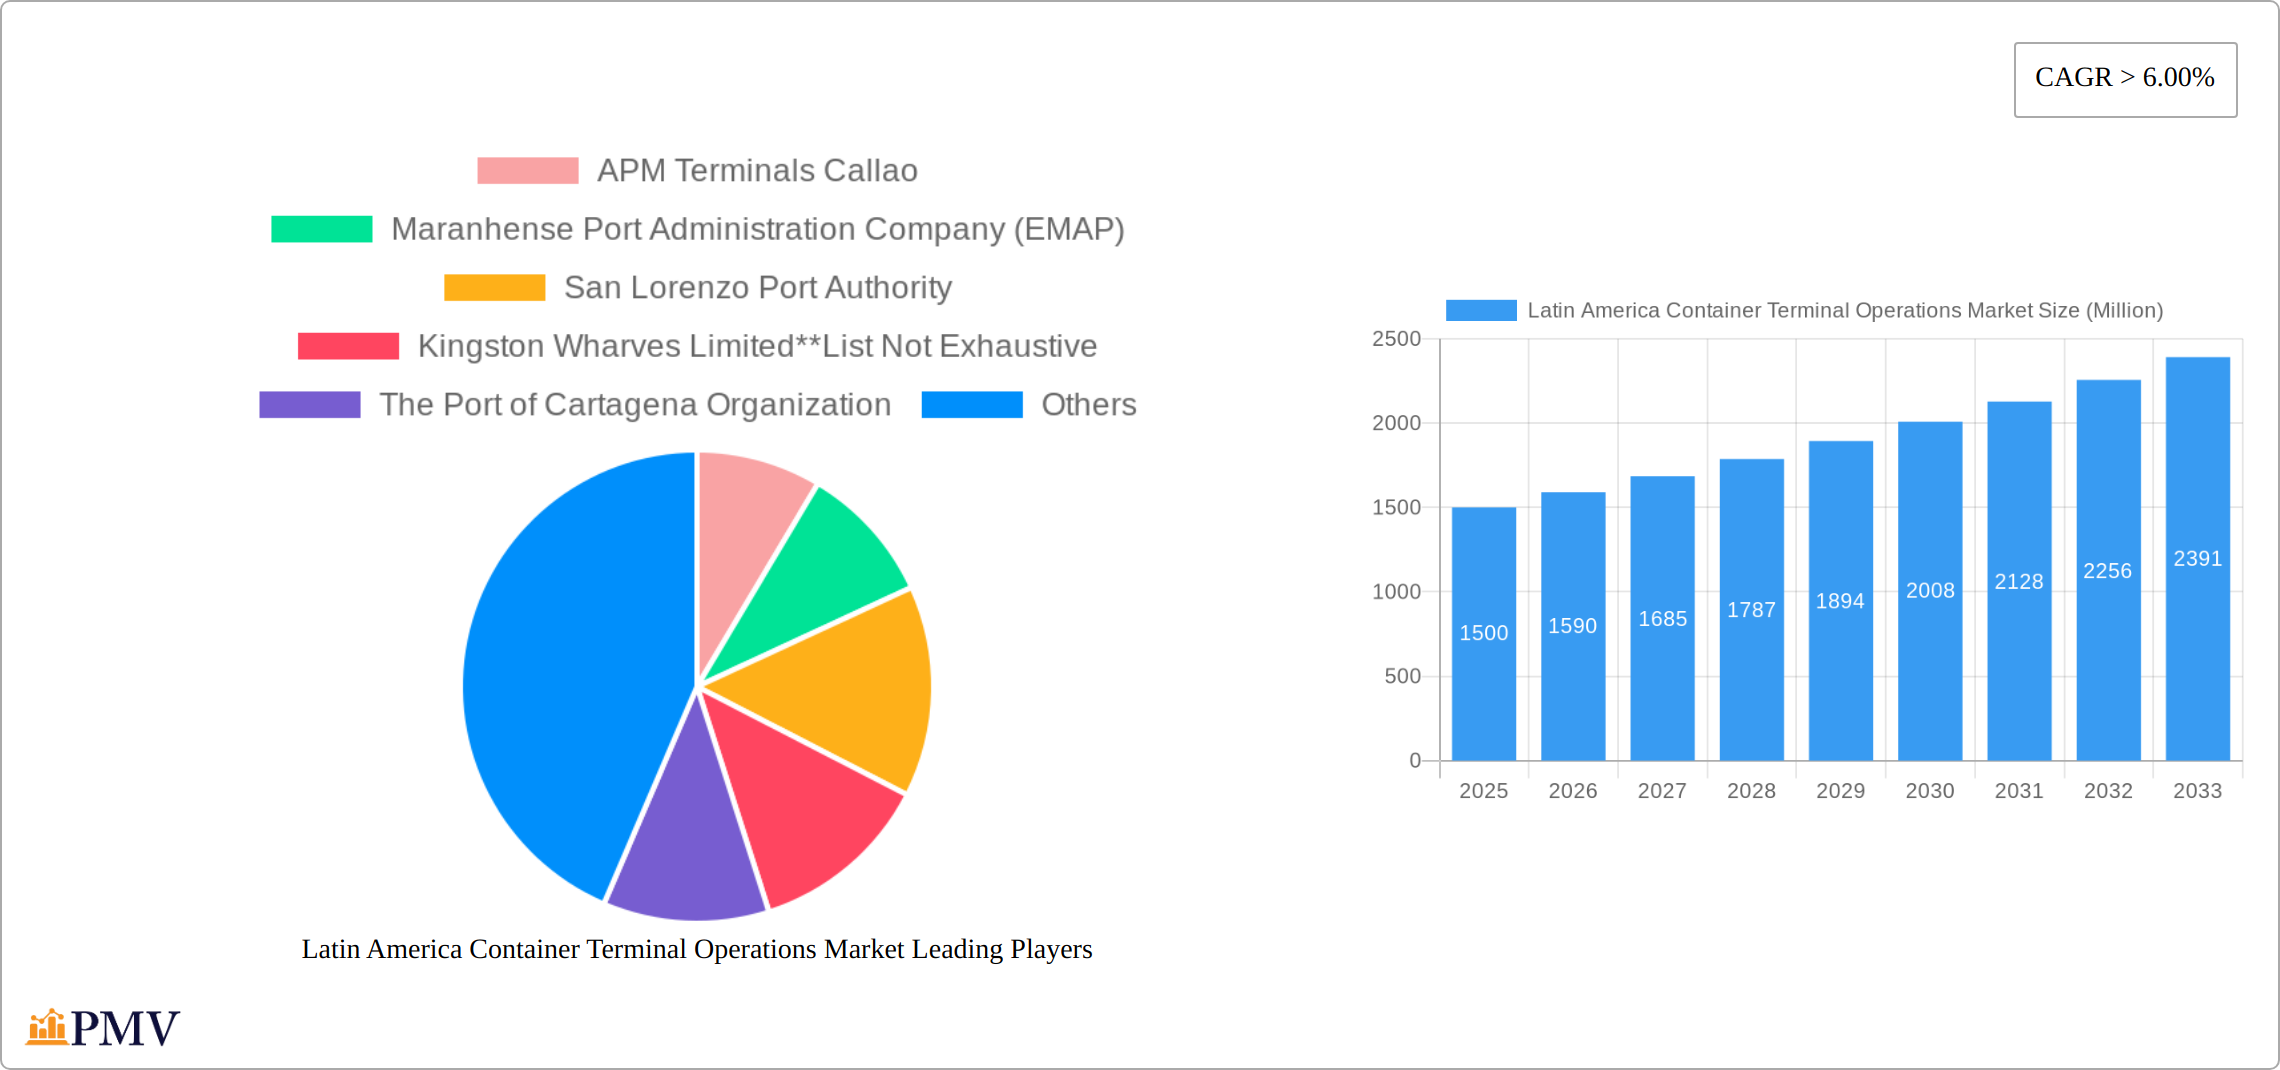Select the 2033 bar labeled 2391
This screenshot has height=1070, width=2280.
(x=2197, y=559)
